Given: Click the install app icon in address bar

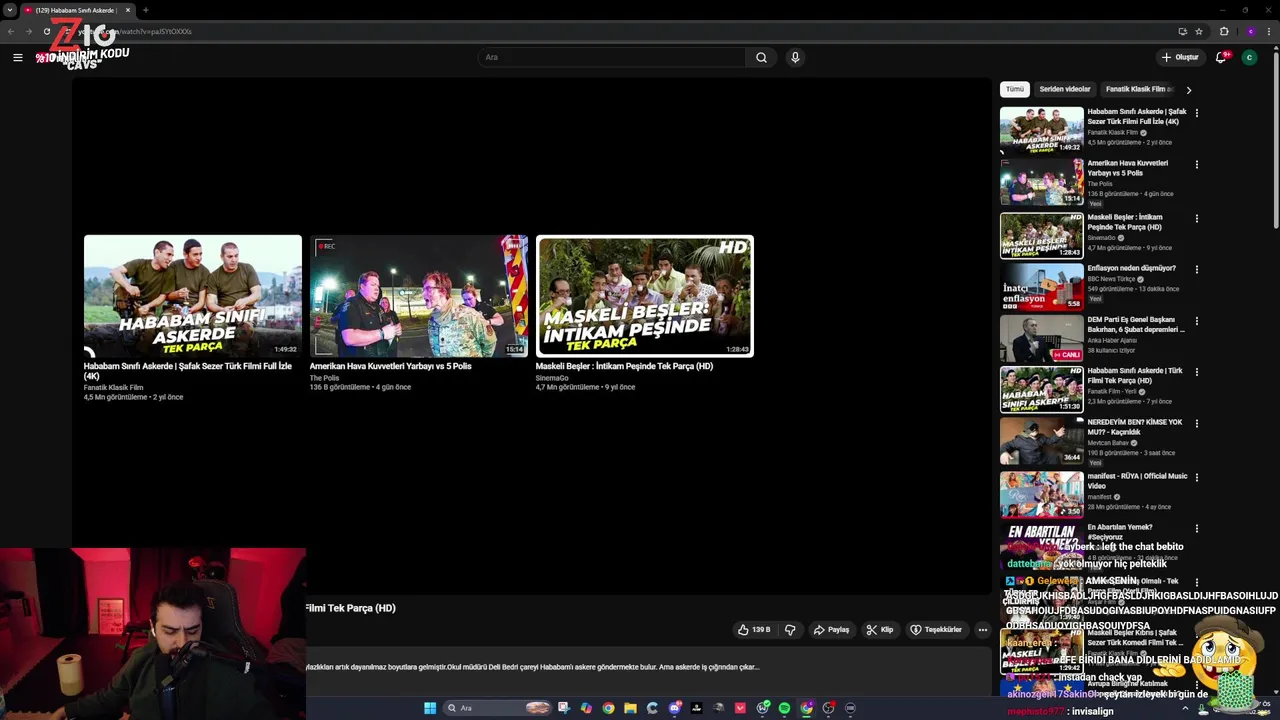Looking at the screenshot, I should 1182,31.
